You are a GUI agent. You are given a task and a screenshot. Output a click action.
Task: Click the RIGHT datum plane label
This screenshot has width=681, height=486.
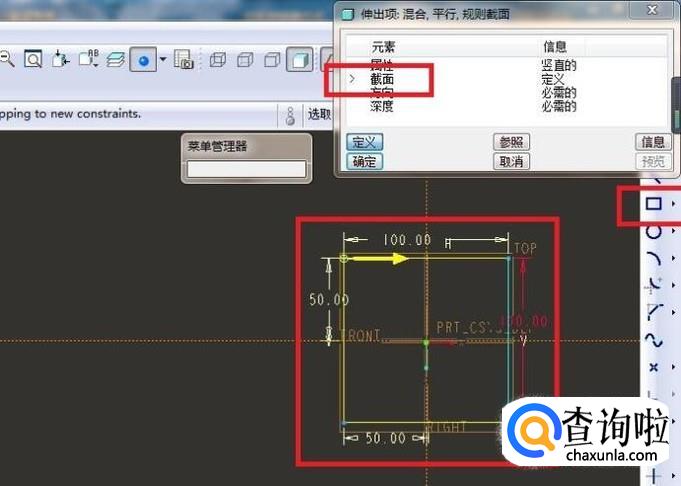(447, 427)
